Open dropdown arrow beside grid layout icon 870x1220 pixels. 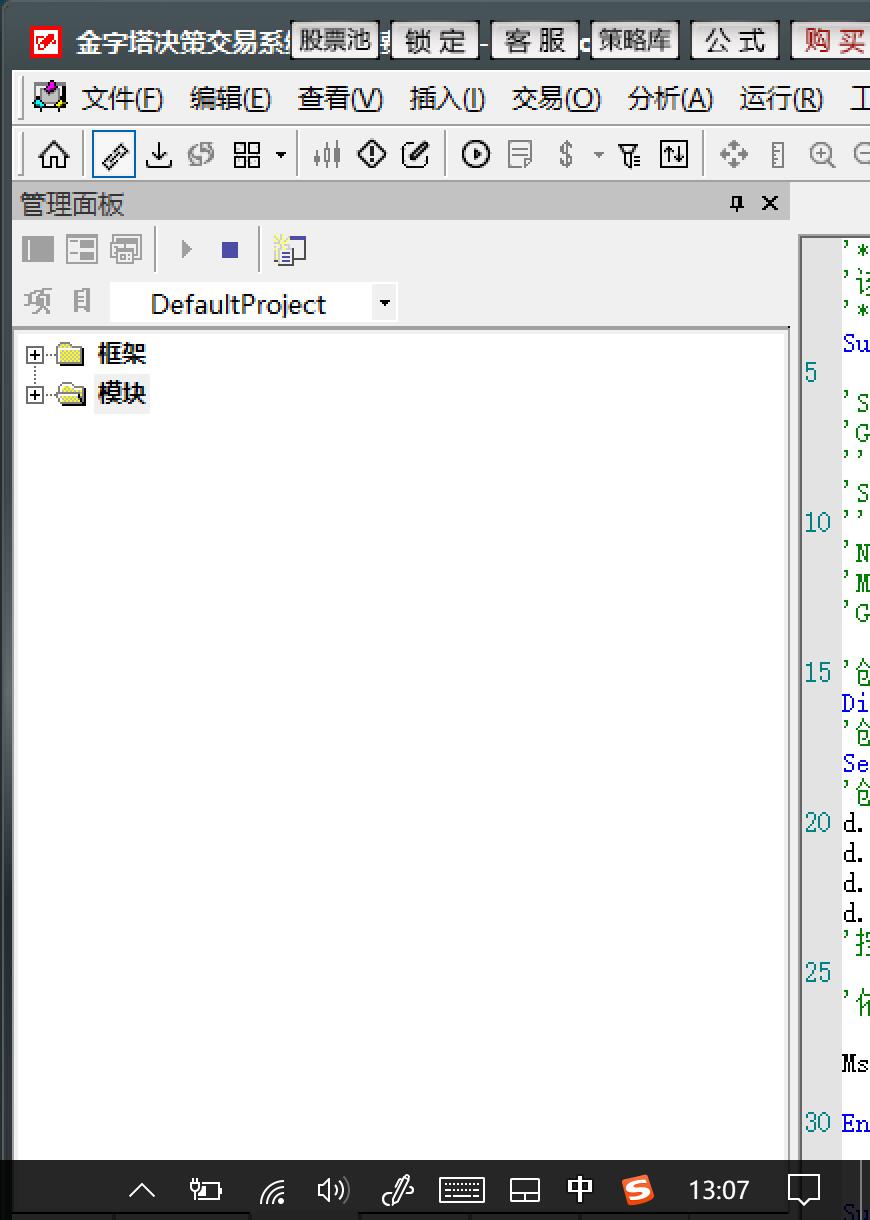click(x=280, y=155)
